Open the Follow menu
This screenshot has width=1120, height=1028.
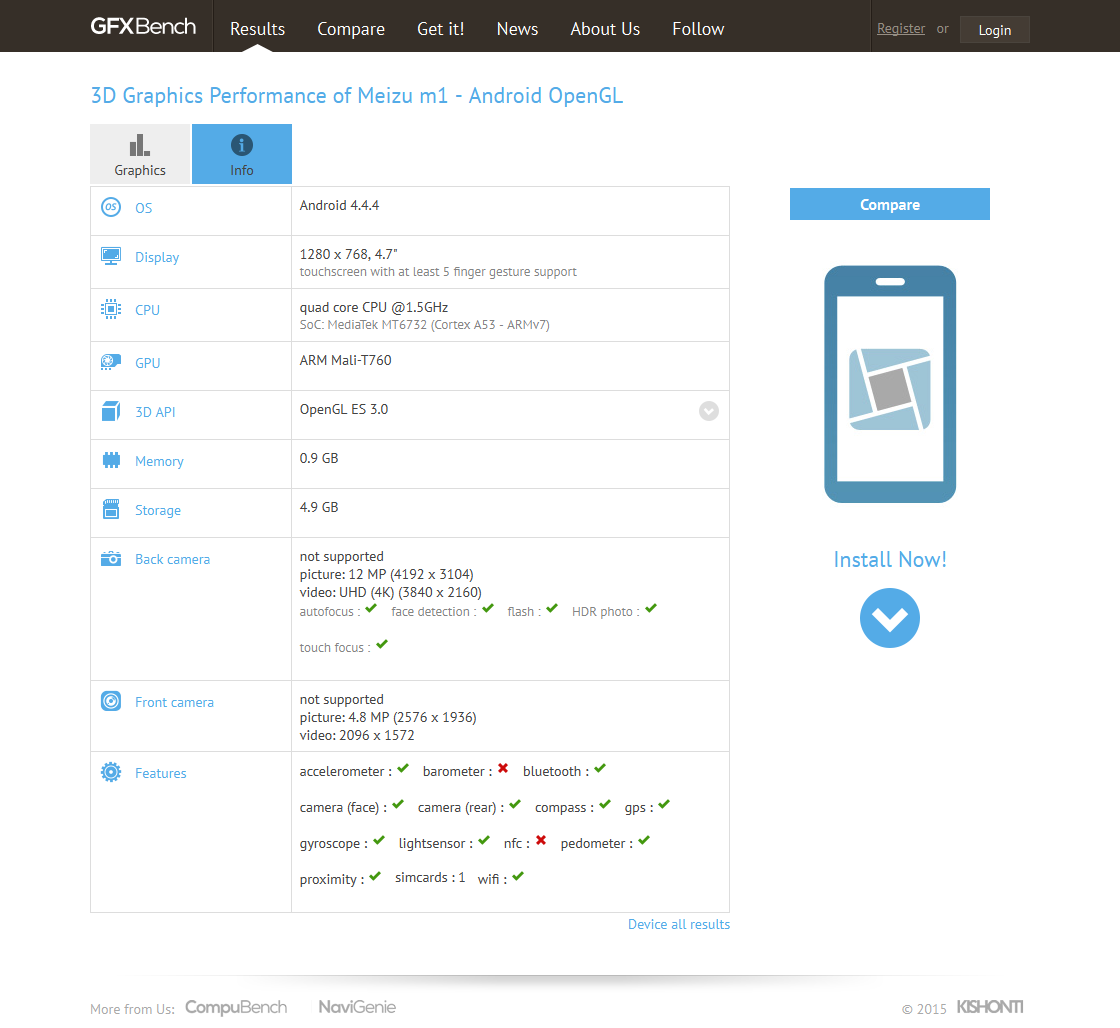coord(698,29)
